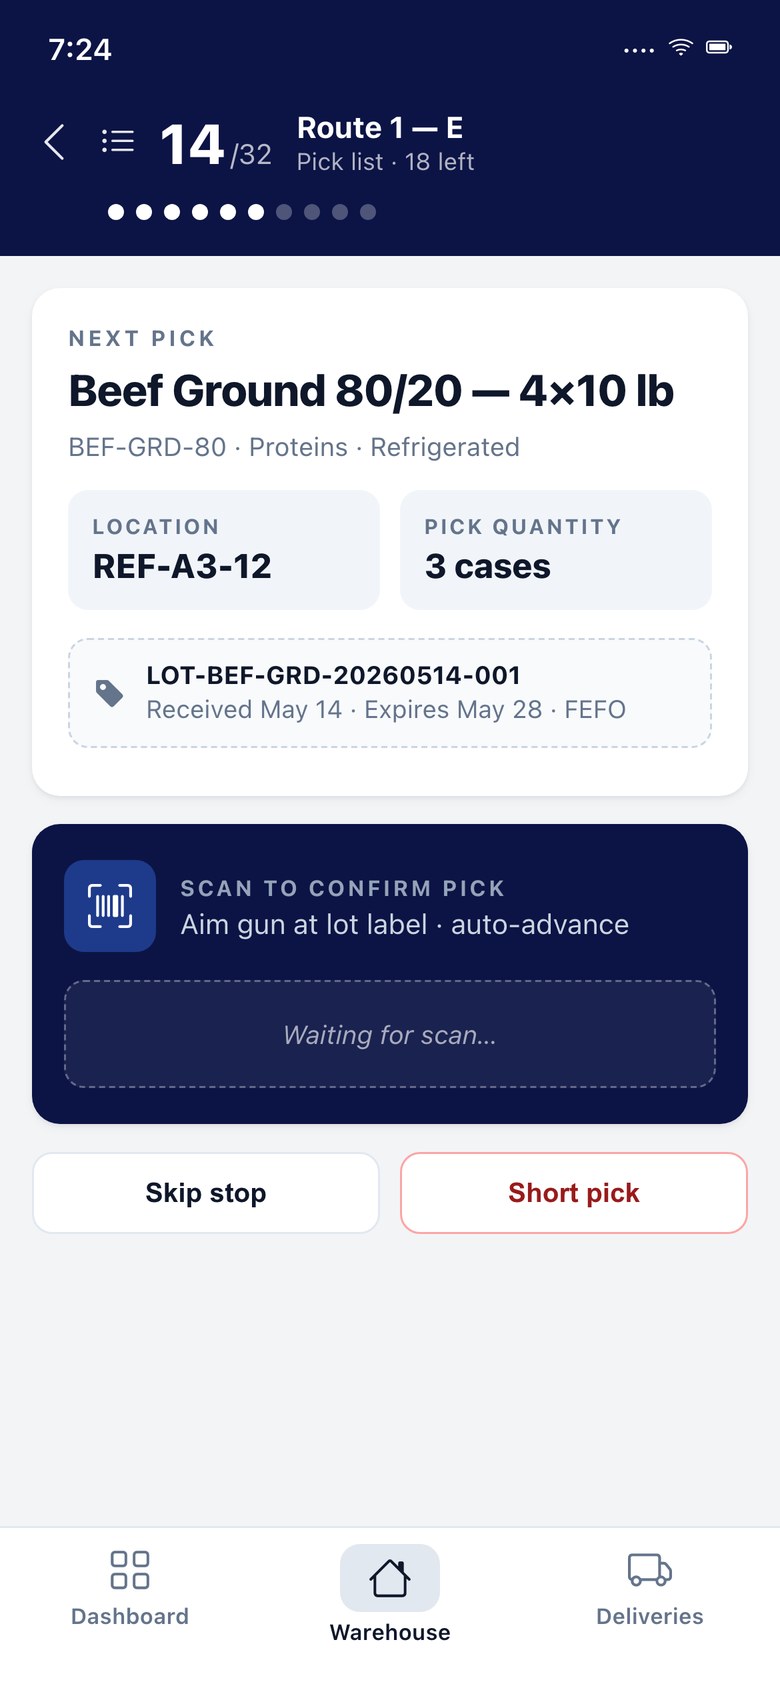This screenshot has width=780, height=1688.
Task: Switch to the Dashboard tab
Action: 130,1589
